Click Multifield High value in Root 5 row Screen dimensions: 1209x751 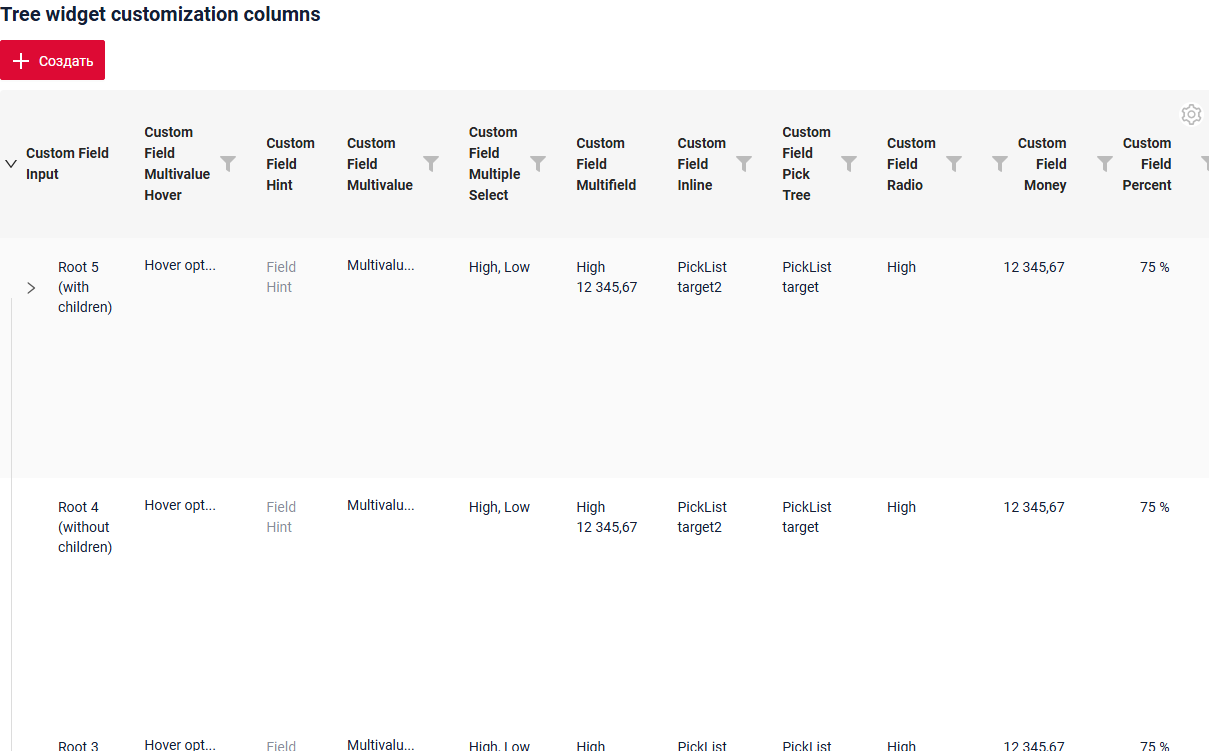(591, 267)
